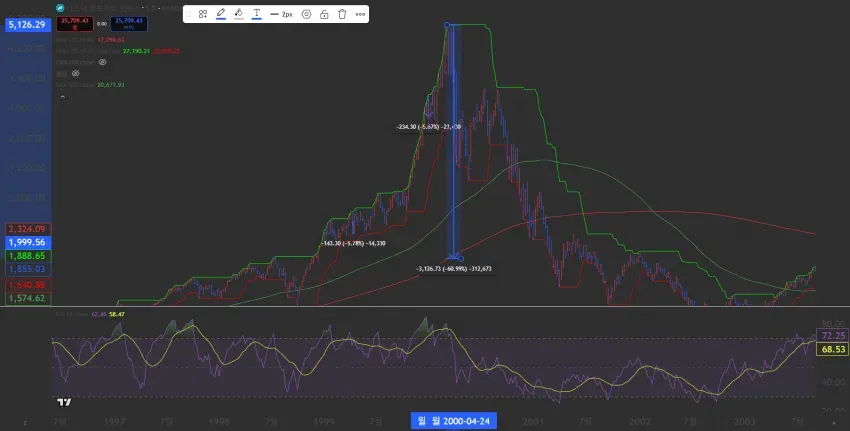Click the -3,126.73 (-60.99%) measurement label

(x=454, y=269)
